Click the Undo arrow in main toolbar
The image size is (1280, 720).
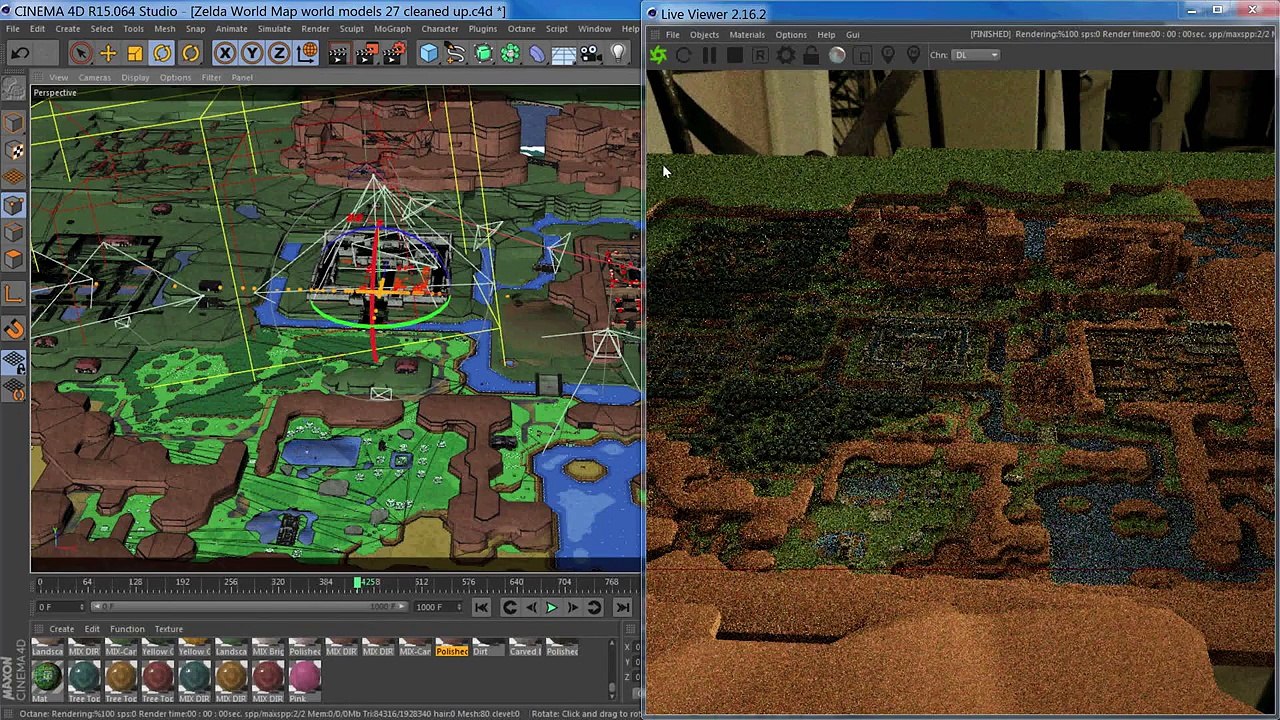[19, 54]
